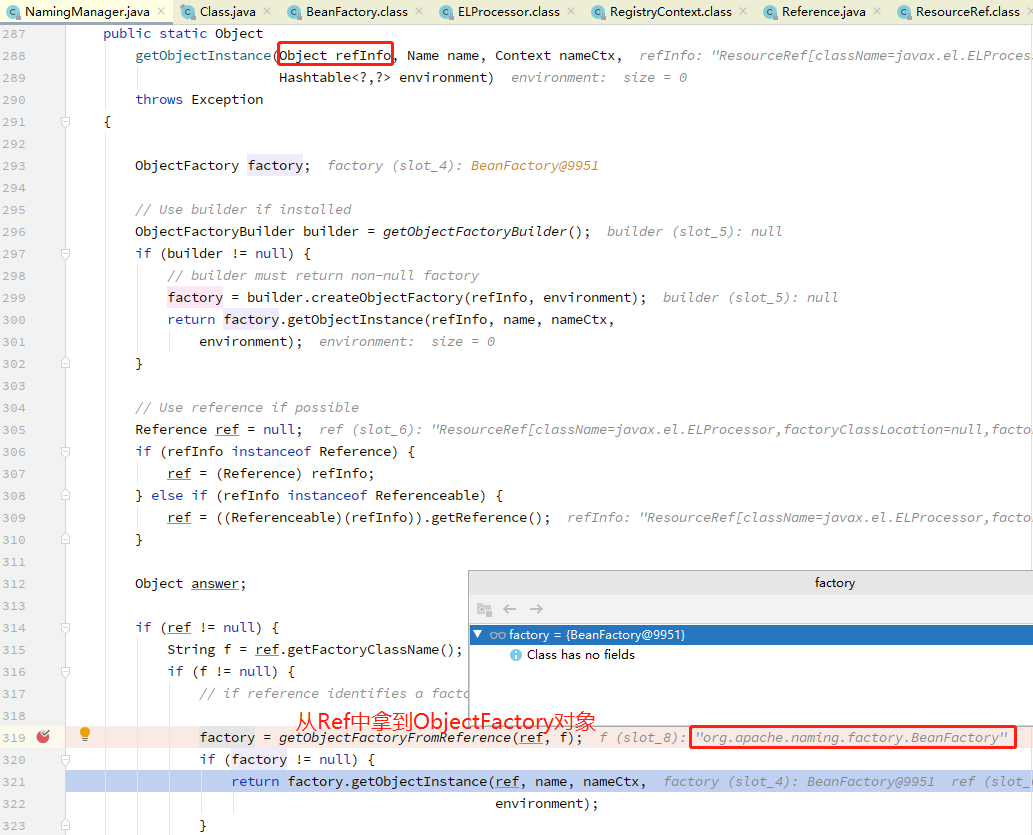Click the add-to-watches icon in factory popup

484,609
